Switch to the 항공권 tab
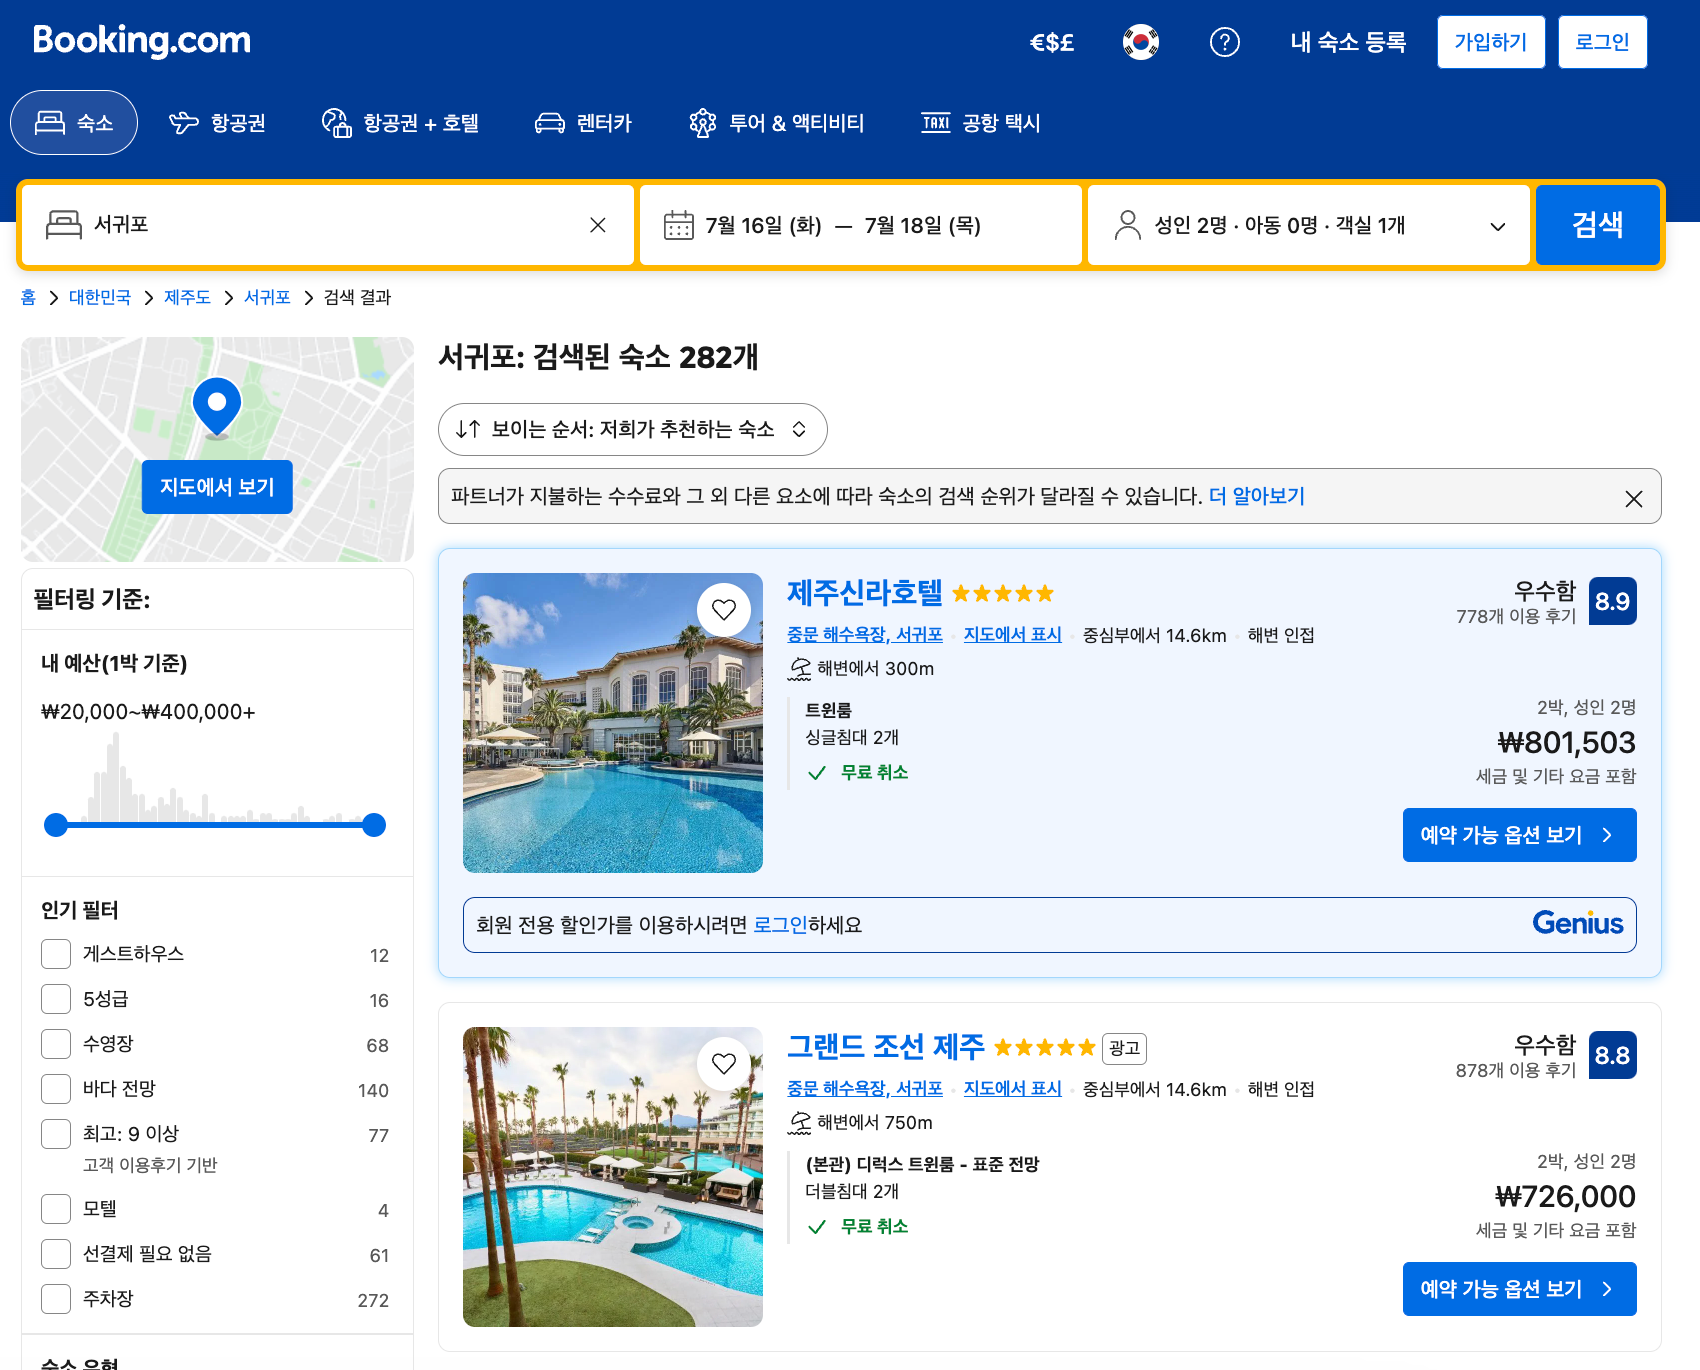 (x=218, y=123)
